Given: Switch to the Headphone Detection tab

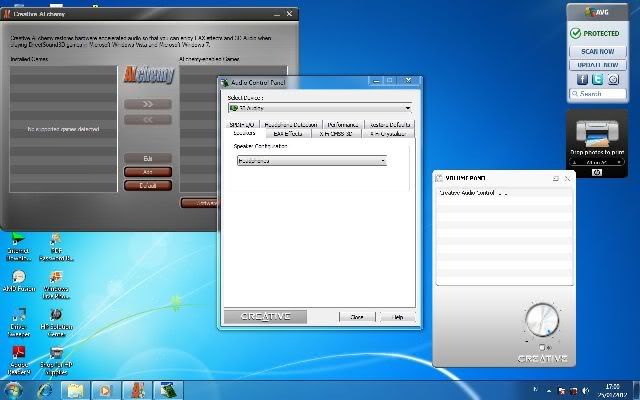Looking at the screenshot, I should click(x=291, y=124).
